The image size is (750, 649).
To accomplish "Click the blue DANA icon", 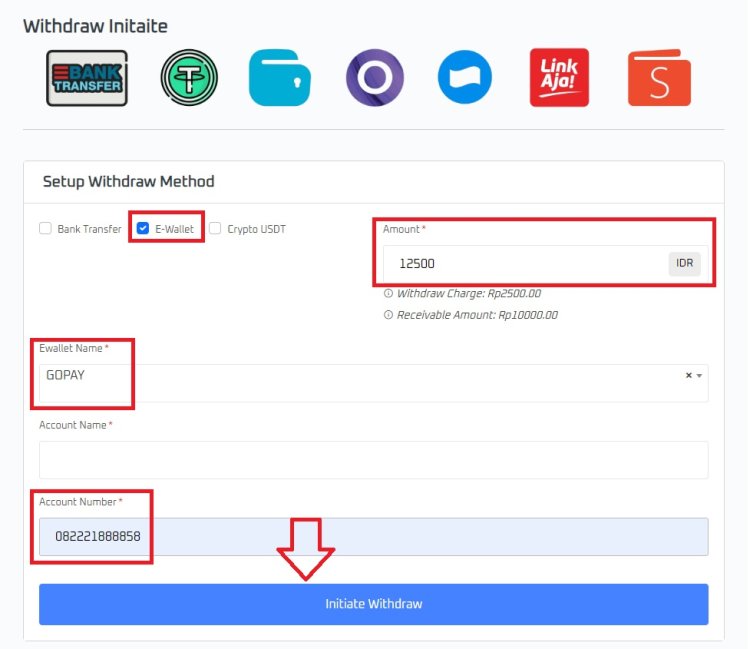I will coord(465,78).
